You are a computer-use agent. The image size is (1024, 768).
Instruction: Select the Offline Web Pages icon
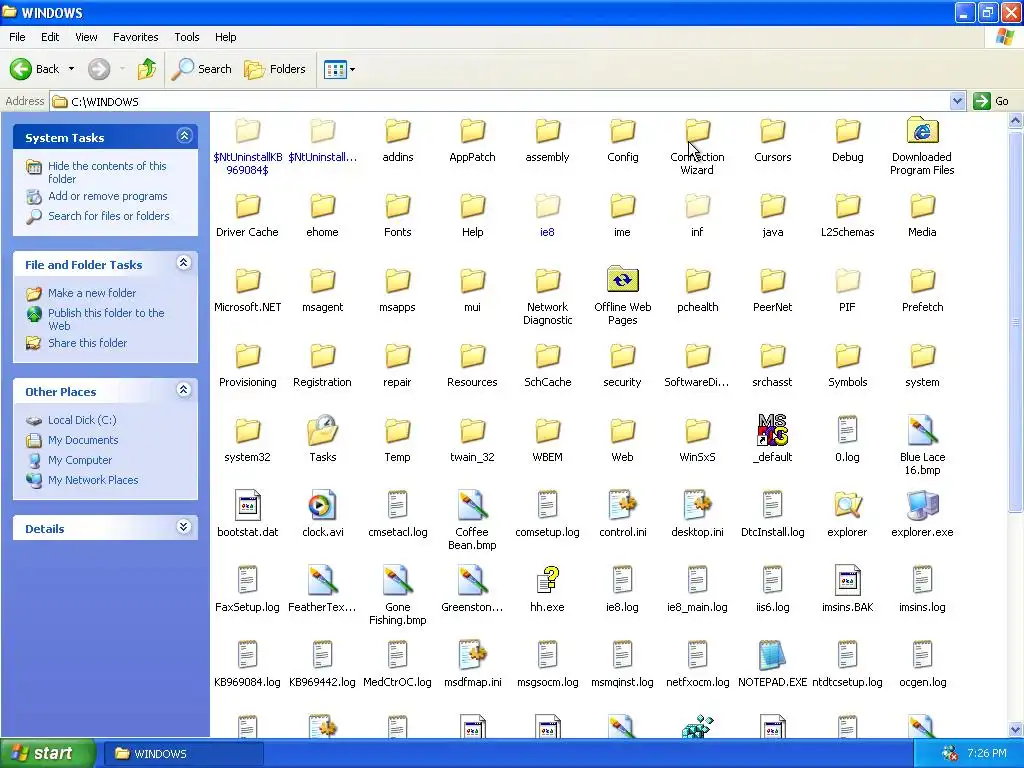pos(622,281)
